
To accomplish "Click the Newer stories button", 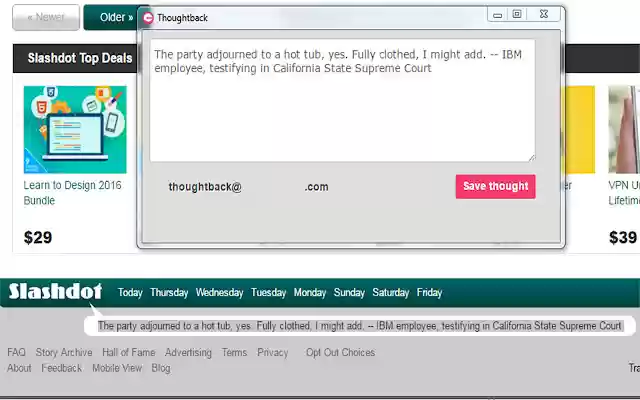I will [x=46, y=18].
